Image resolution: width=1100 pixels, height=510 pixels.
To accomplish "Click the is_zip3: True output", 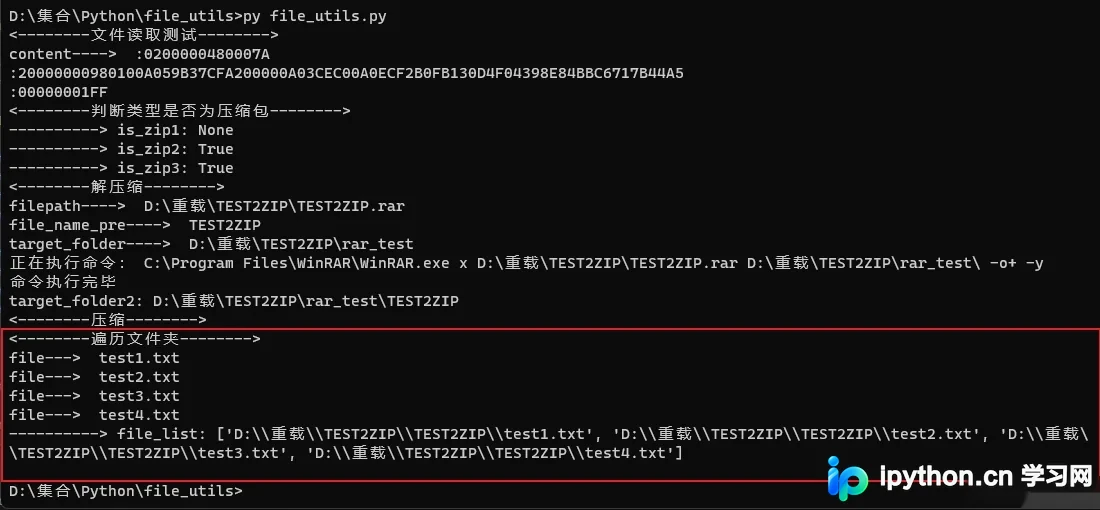I will click(121, 168).
